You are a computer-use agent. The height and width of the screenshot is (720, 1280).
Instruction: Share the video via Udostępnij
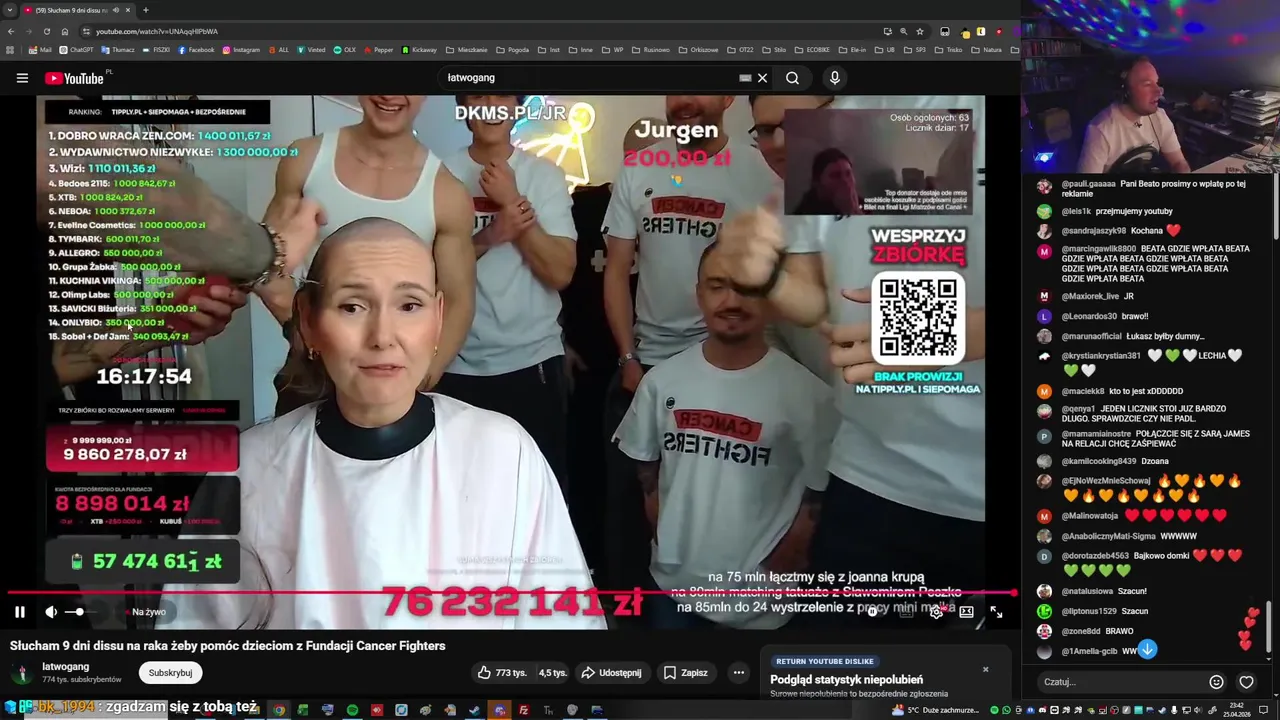tap(611, 673)
